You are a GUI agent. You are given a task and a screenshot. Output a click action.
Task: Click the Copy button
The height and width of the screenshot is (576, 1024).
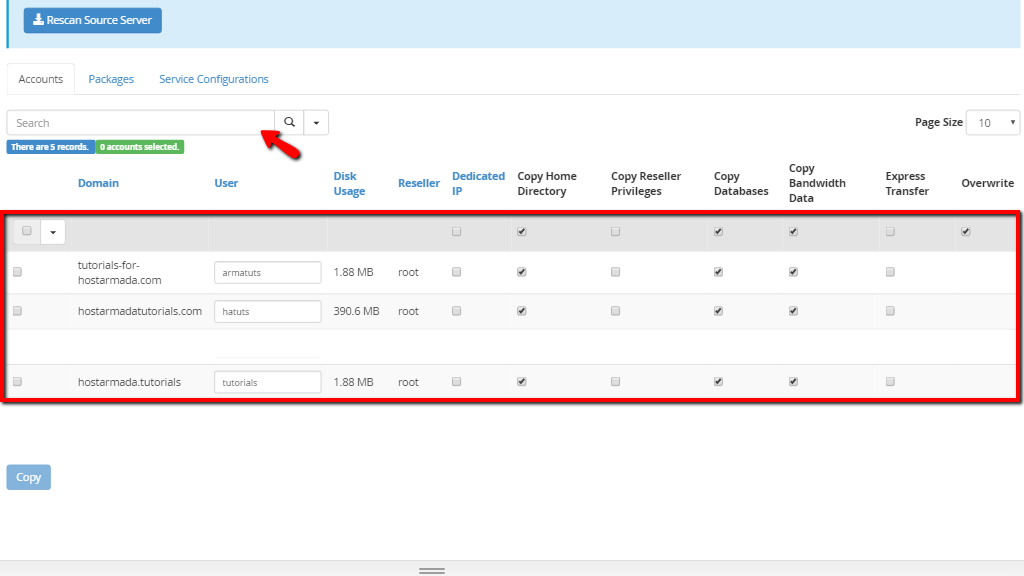[29, 477]
